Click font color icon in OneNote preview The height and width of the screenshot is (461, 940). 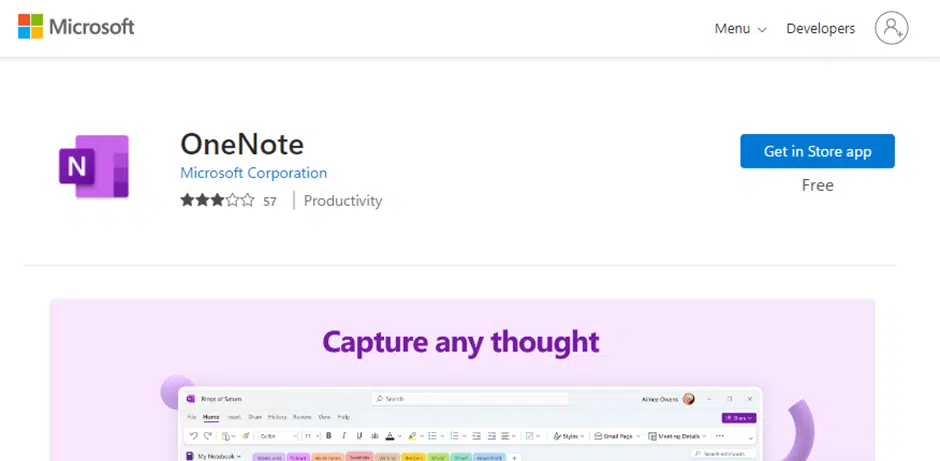390,436
